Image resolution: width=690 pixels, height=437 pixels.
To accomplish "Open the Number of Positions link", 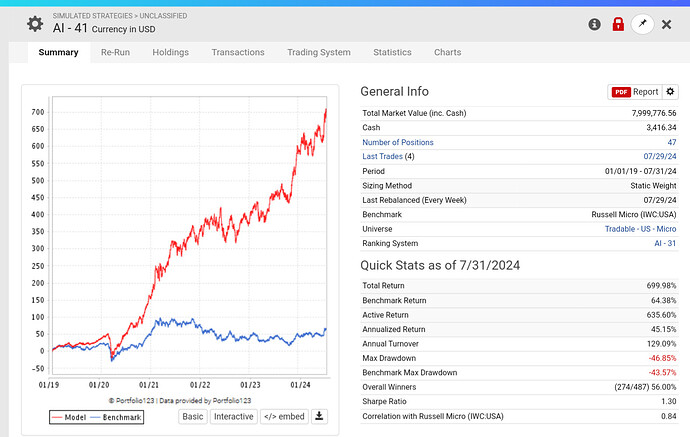I will tap(398, 142).
